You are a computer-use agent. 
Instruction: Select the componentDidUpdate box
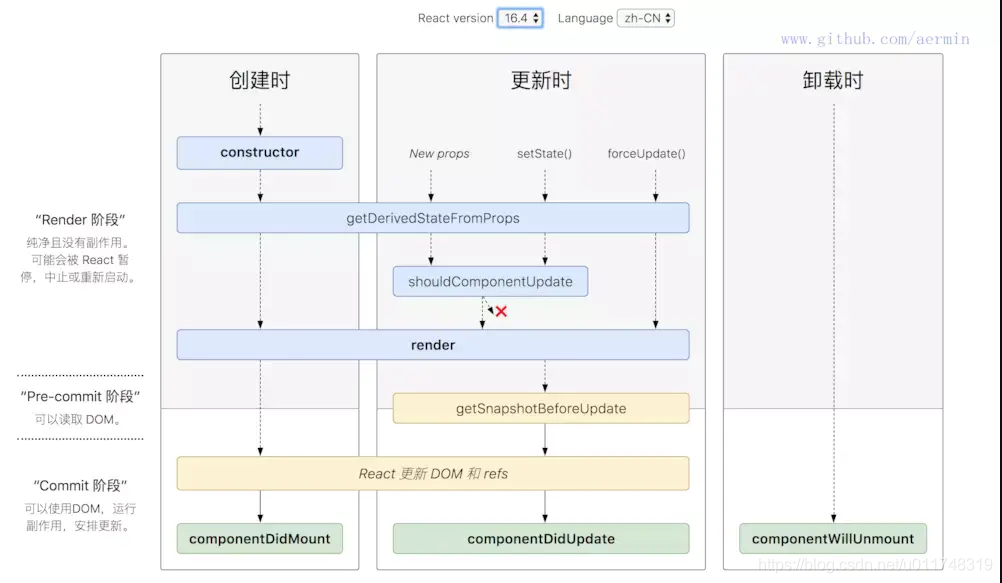pyautogui.click(x=541, y=538)
